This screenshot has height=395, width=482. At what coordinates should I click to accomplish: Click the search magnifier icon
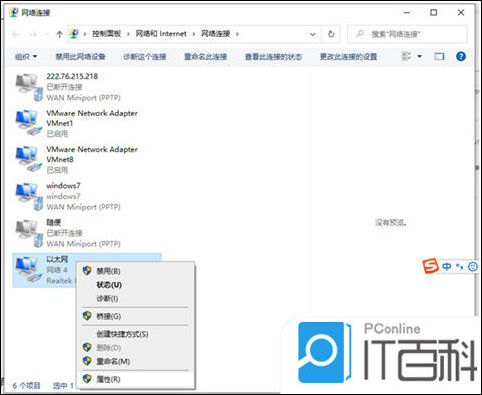coord(360,34)
